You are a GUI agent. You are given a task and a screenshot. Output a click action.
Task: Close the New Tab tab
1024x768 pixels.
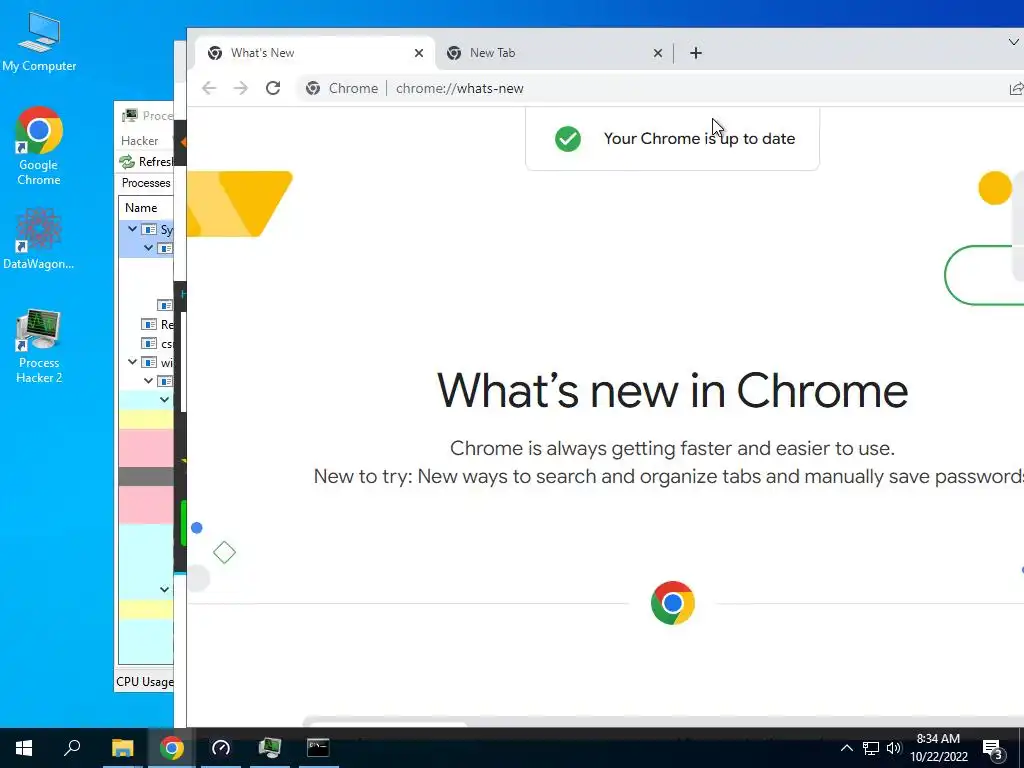coord(658,53)
